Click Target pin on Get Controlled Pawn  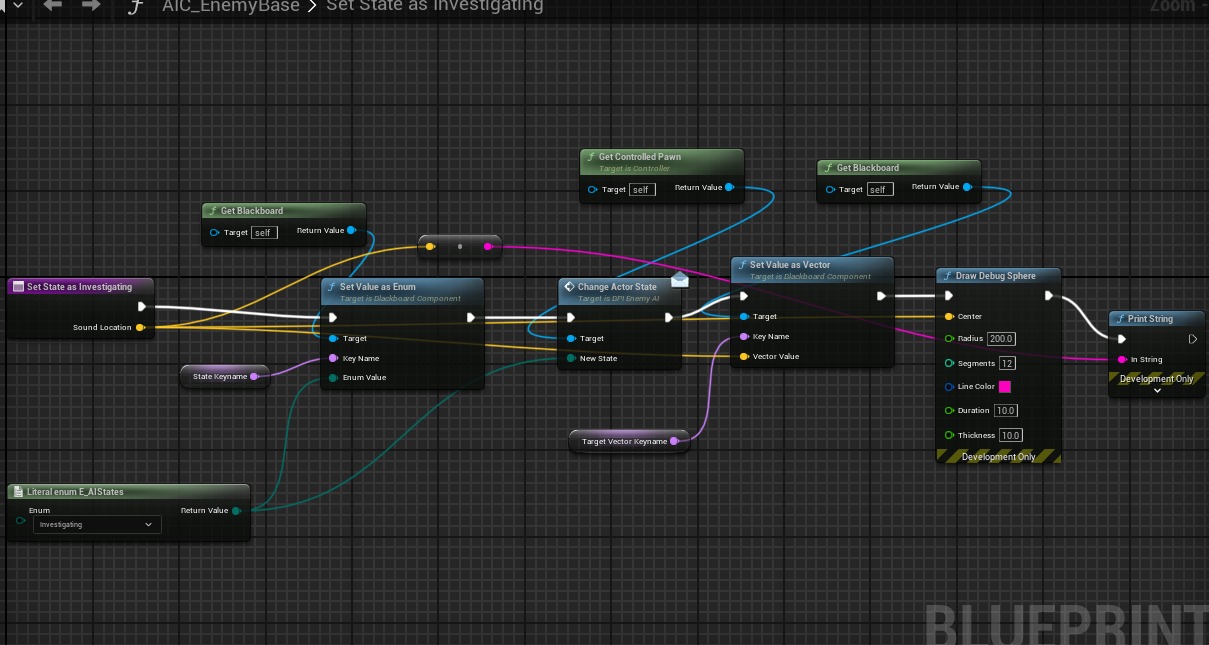(593, 189)
